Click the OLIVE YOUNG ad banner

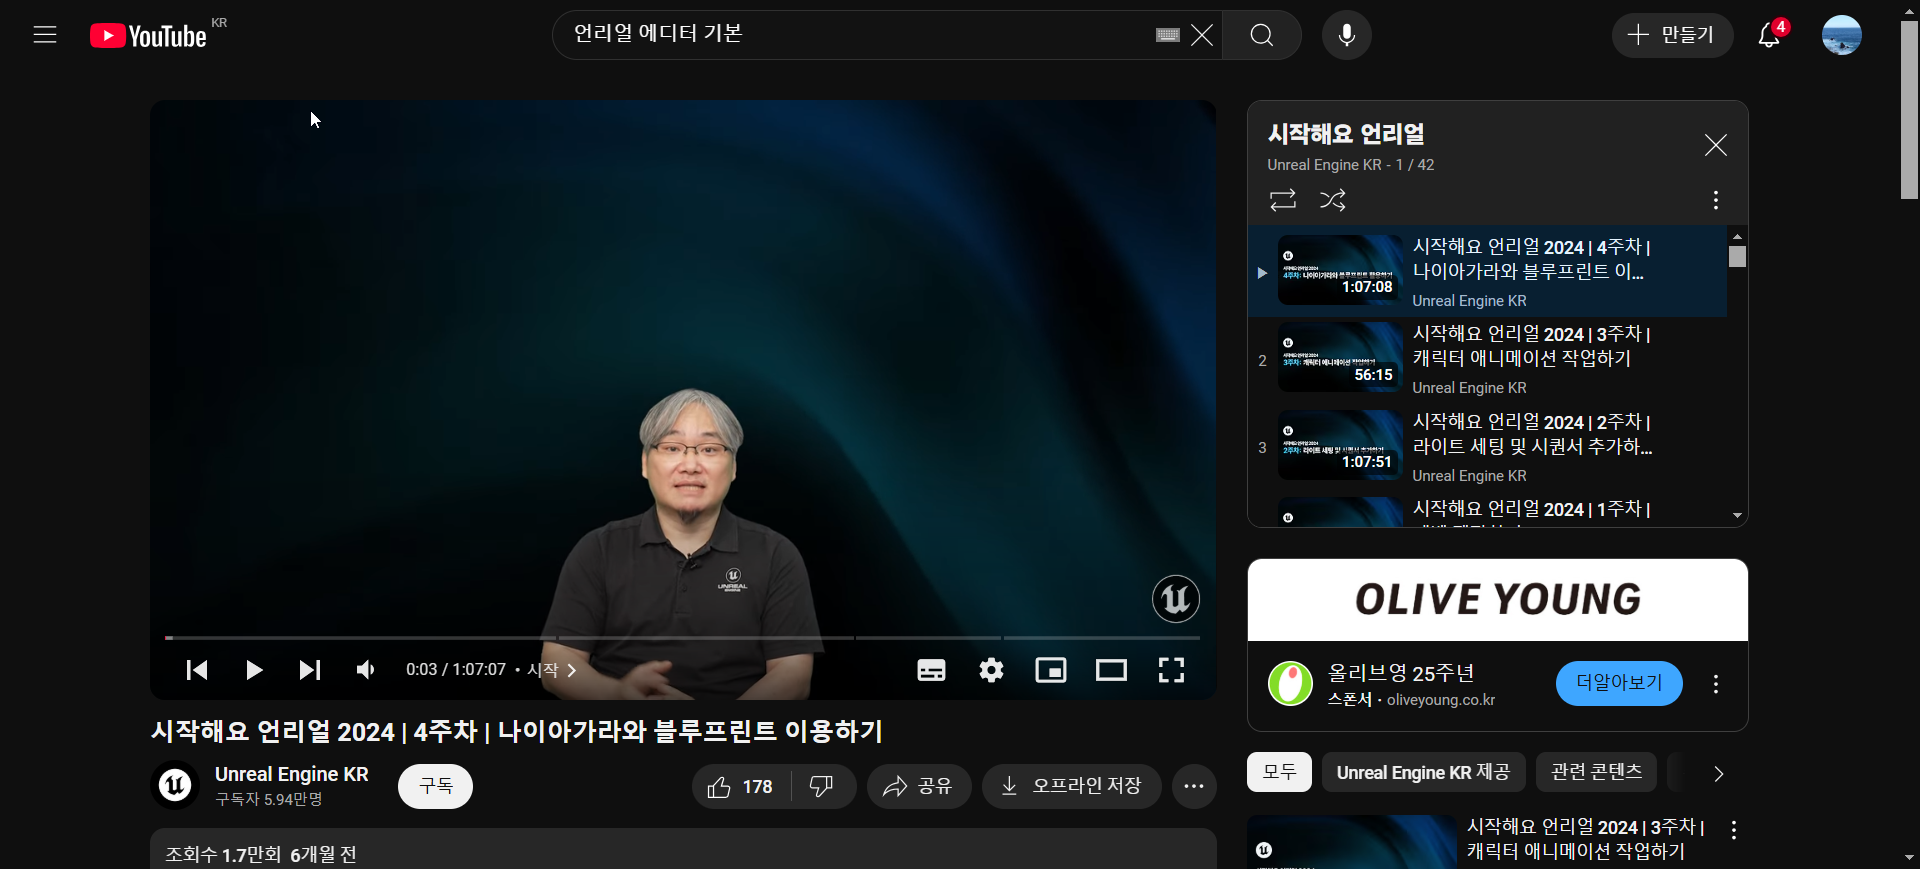coord(1498,600)
